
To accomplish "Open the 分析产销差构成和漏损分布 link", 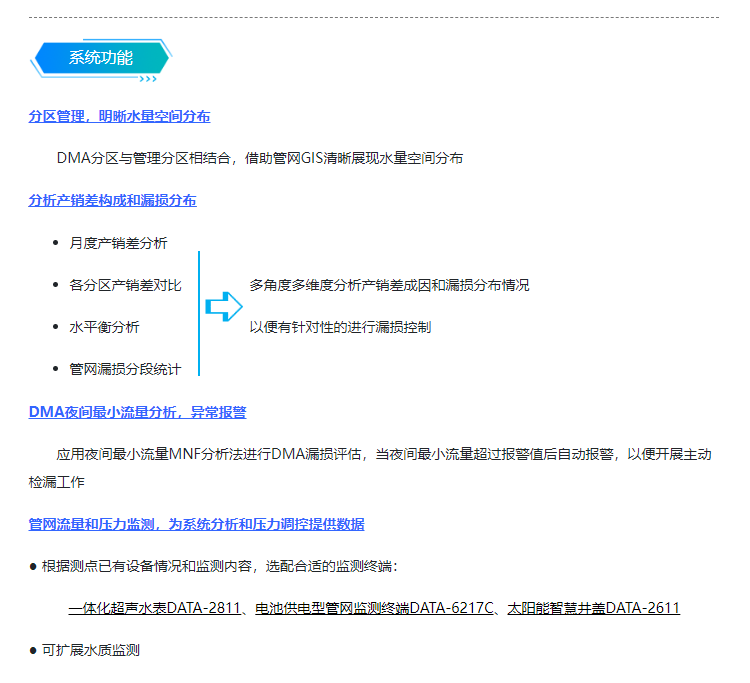I will (x=112, y=200).
